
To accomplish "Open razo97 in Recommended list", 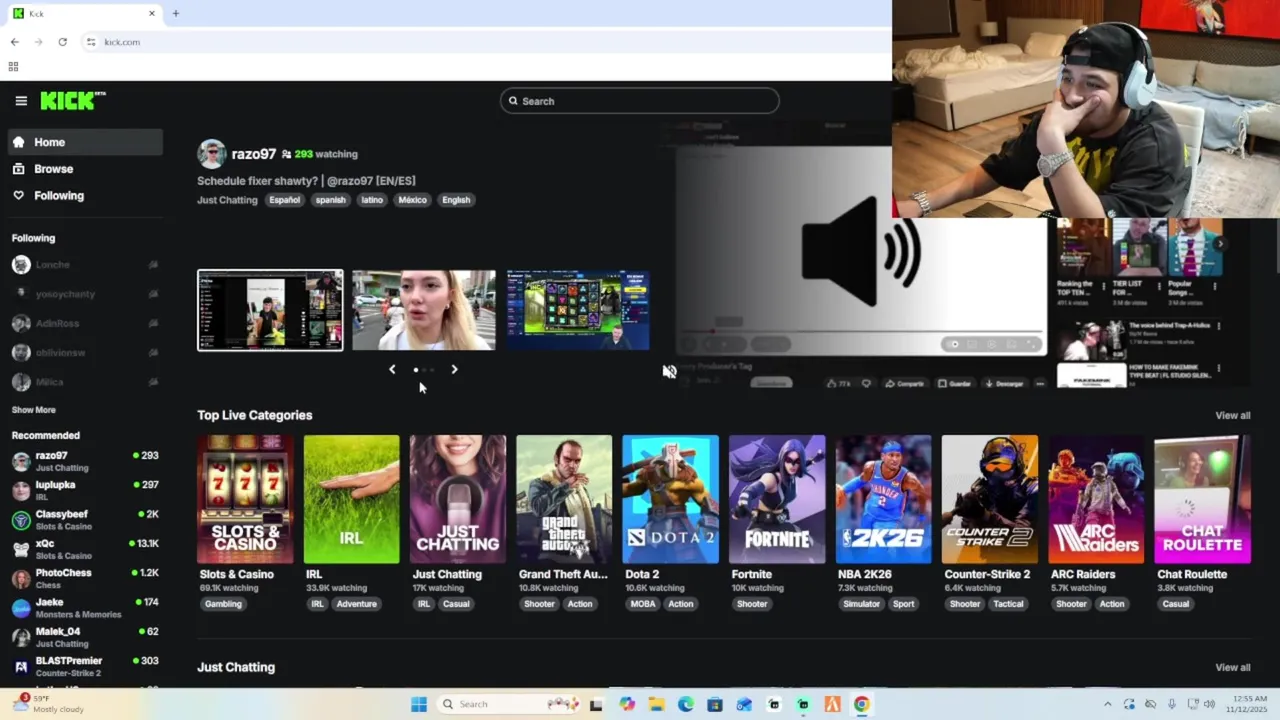I will tap(85, 461).
